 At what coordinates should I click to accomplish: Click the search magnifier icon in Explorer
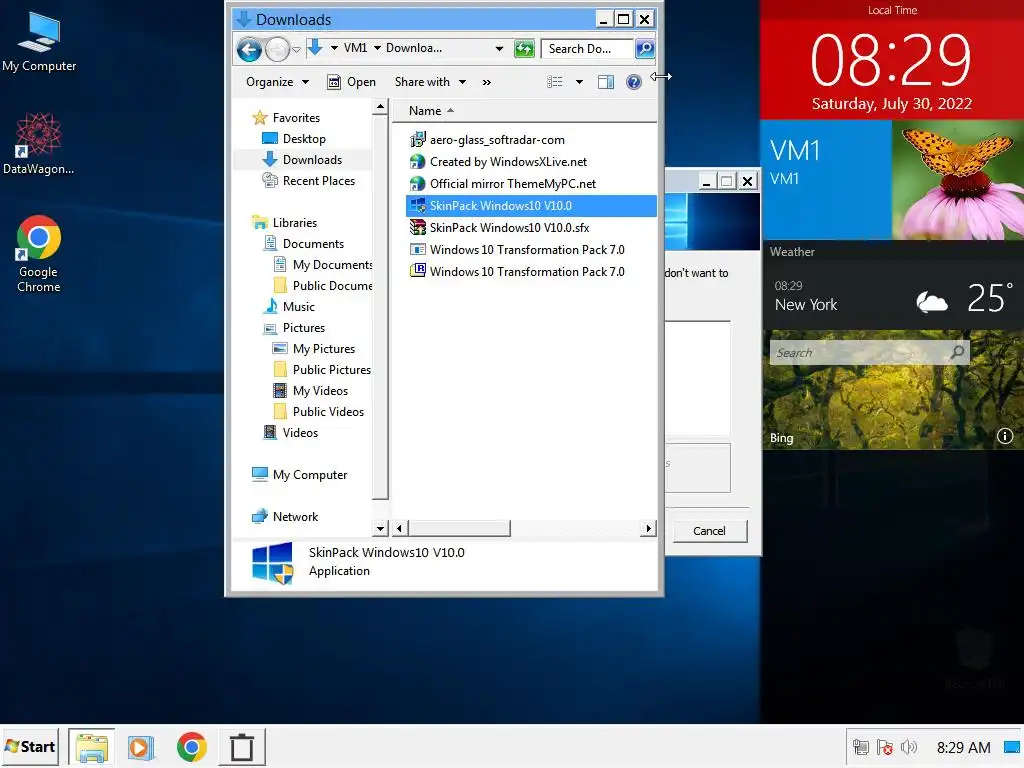click(645, 48)
